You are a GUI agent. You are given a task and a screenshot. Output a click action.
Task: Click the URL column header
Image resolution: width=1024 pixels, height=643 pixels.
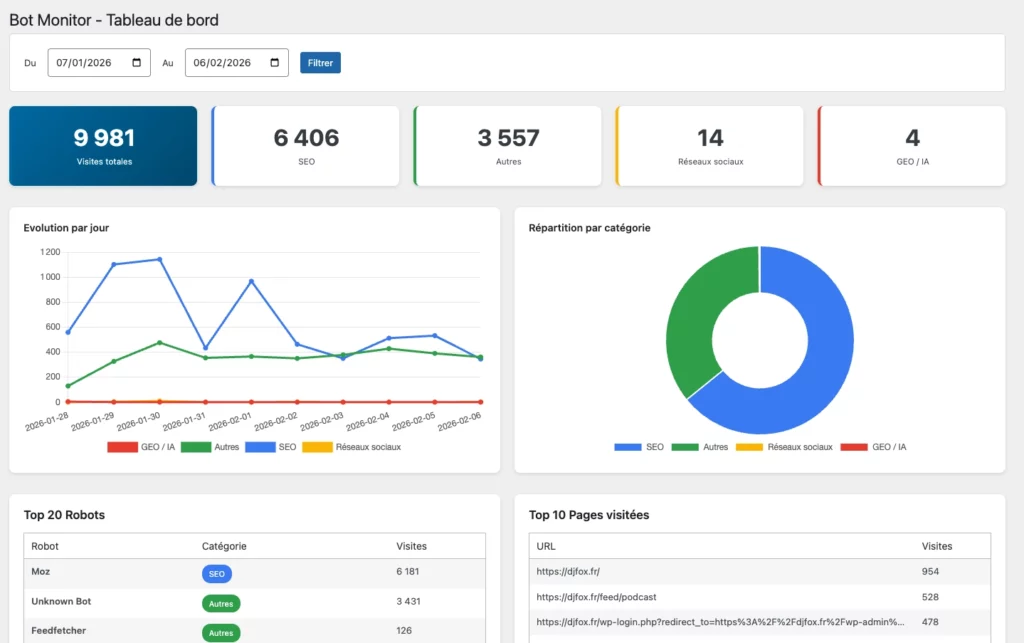546,546
